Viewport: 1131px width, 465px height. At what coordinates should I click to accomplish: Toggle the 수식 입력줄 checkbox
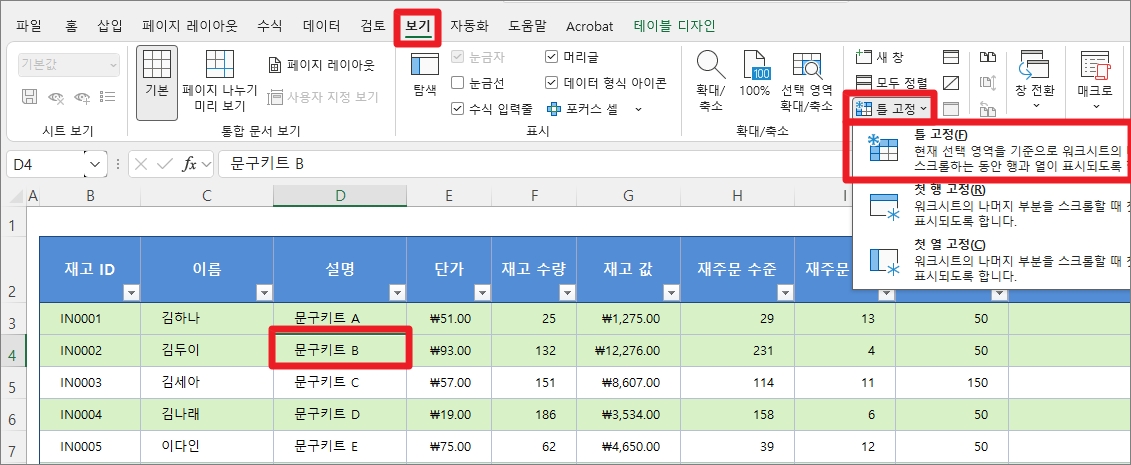pos(457,109)
